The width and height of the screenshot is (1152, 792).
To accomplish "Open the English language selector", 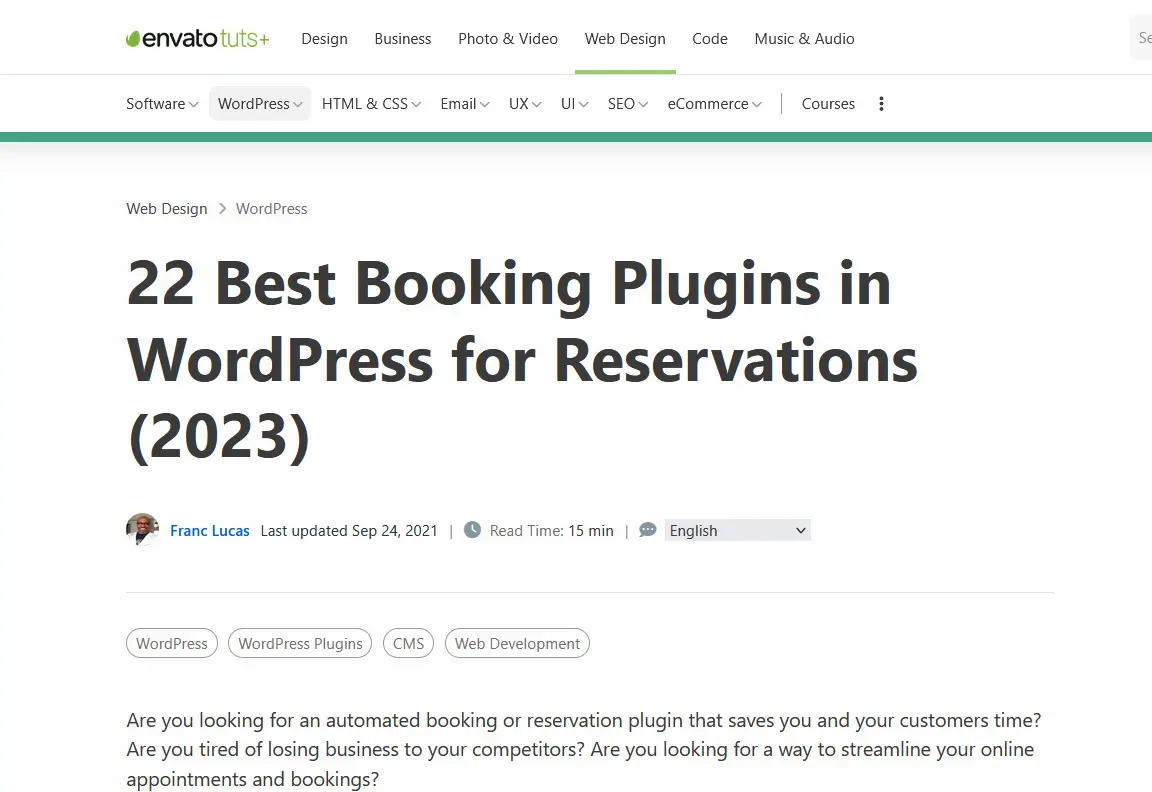I will coord(737,530).
